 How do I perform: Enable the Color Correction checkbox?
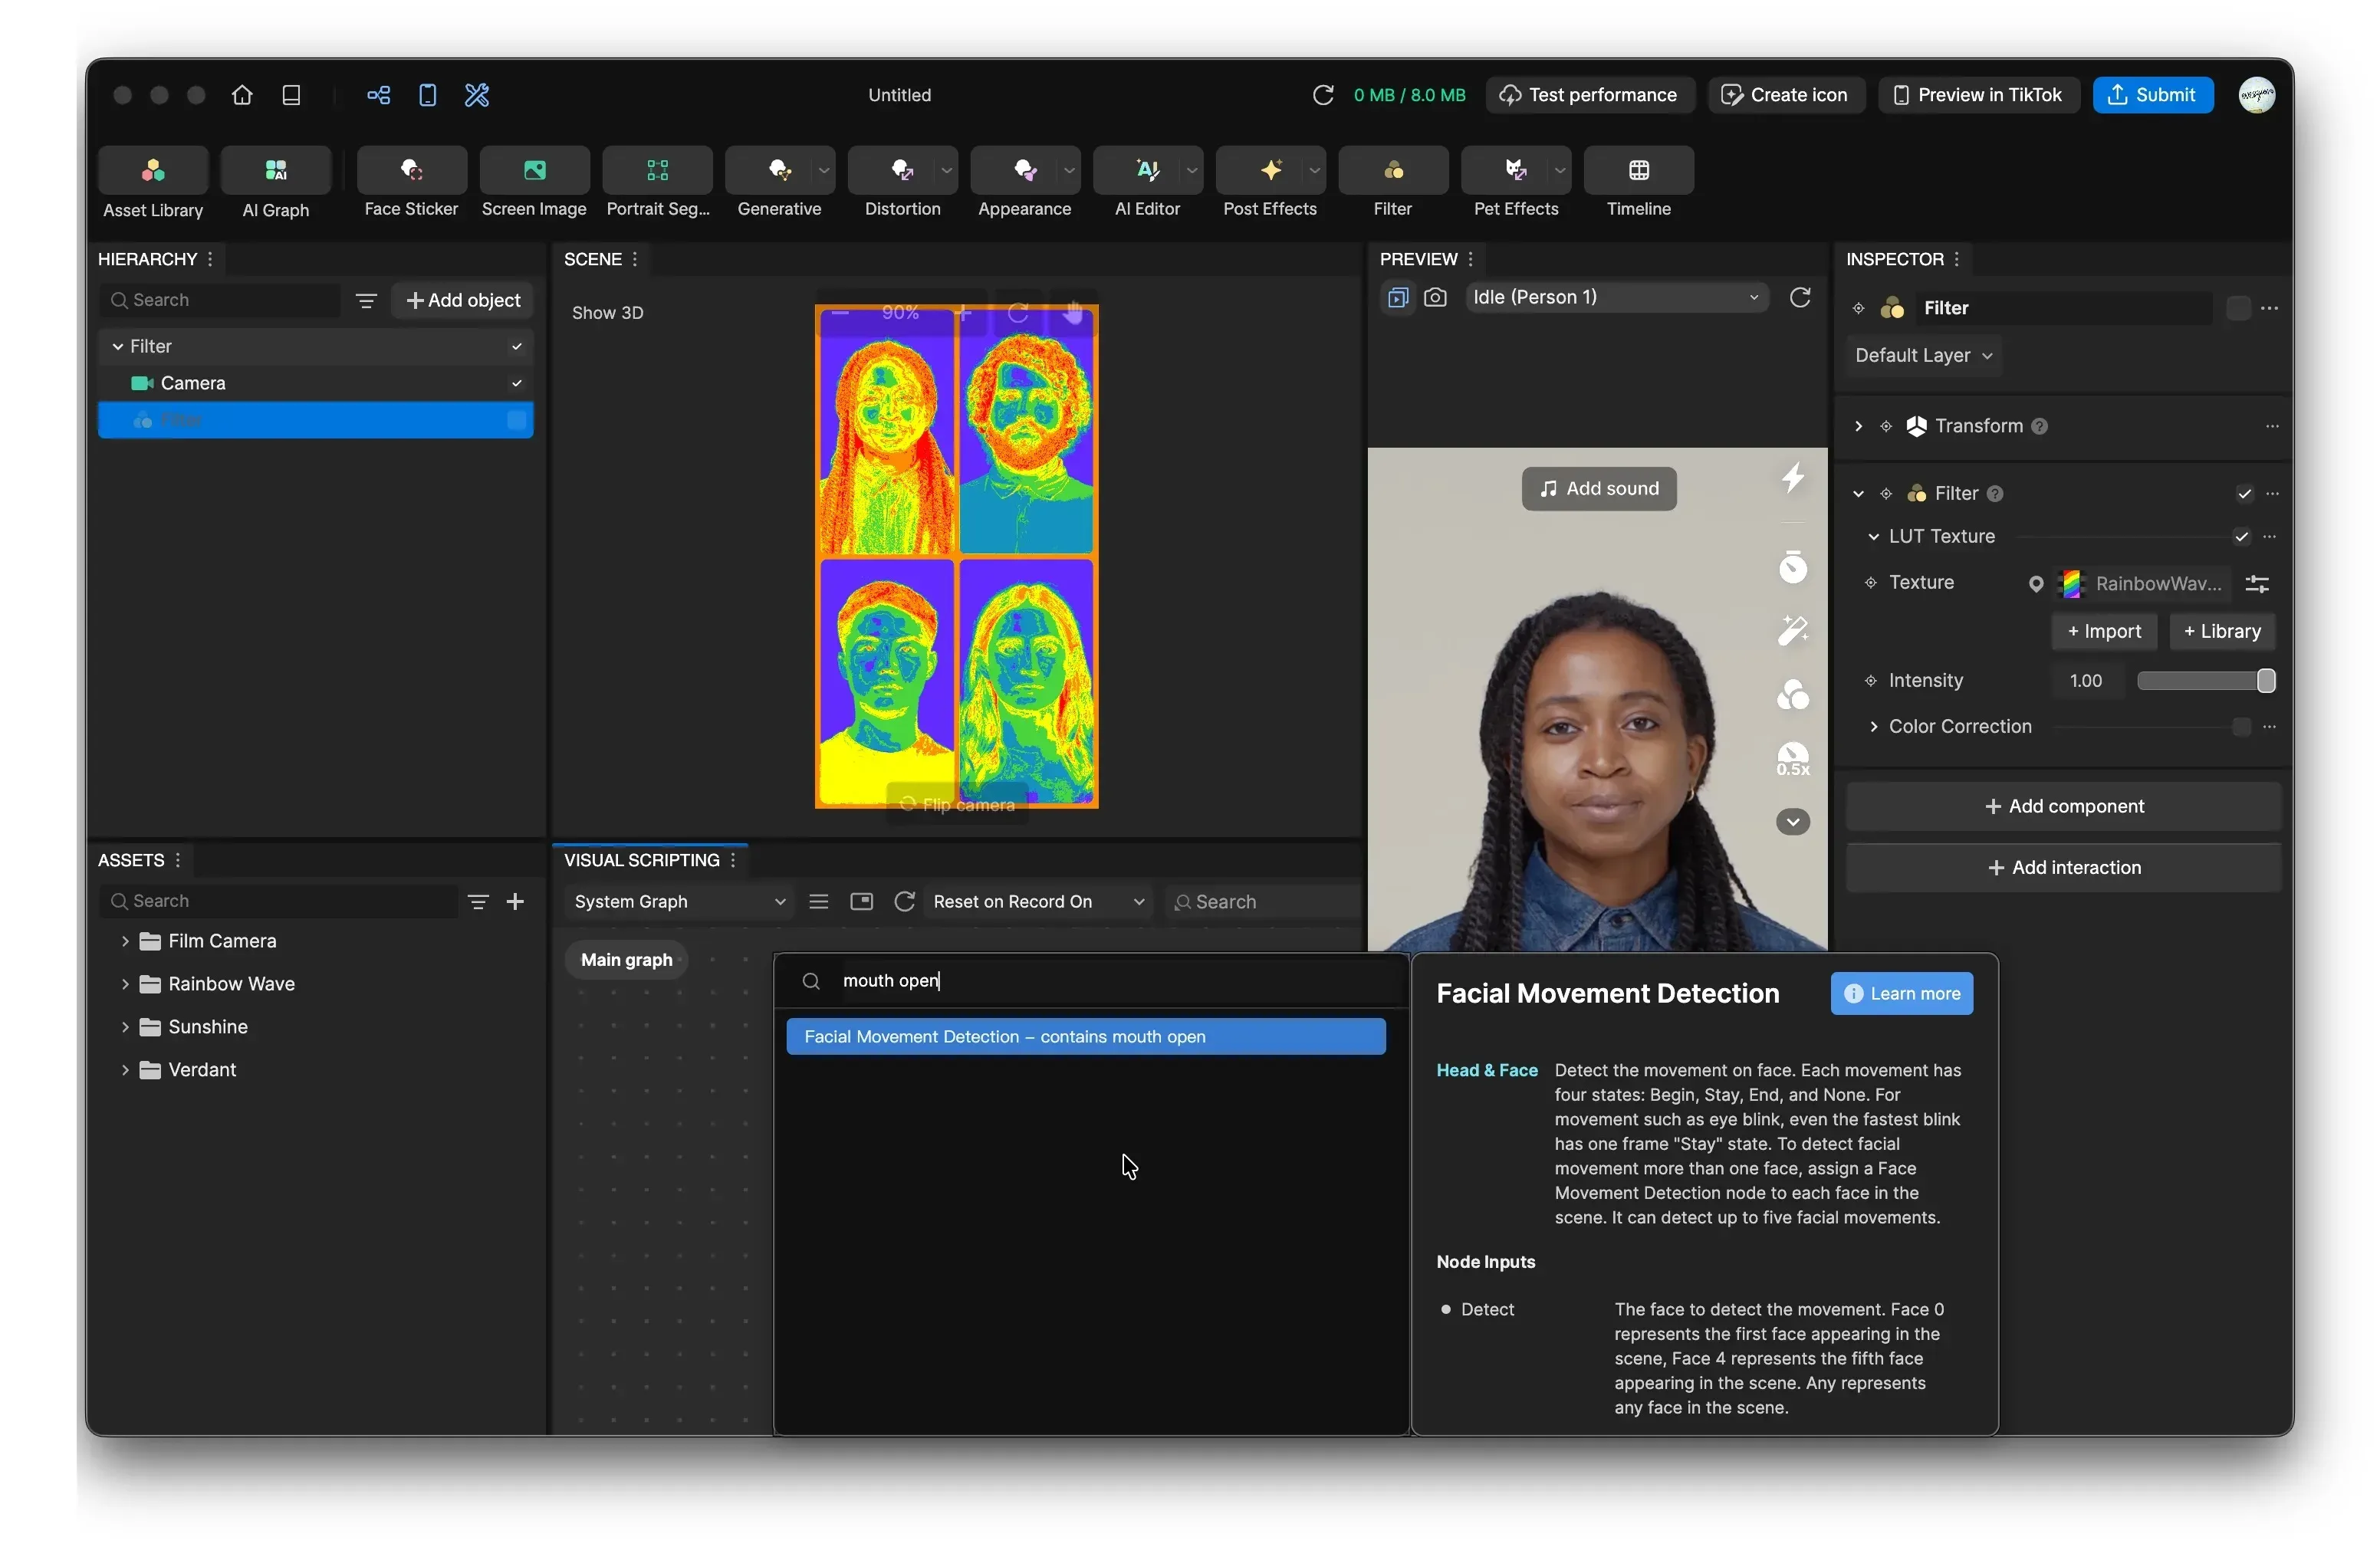point(2241,727)
